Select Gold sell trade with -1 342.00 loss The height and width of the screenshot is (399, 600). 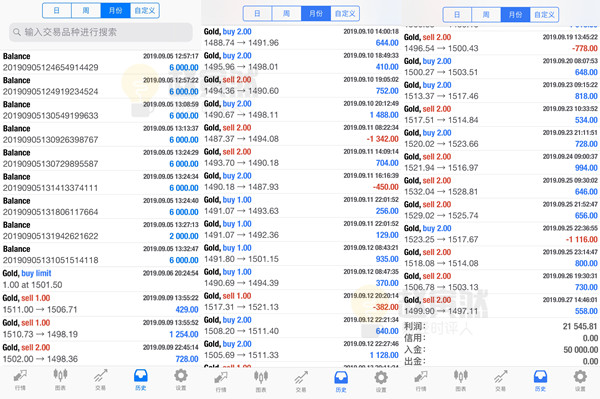301,134
